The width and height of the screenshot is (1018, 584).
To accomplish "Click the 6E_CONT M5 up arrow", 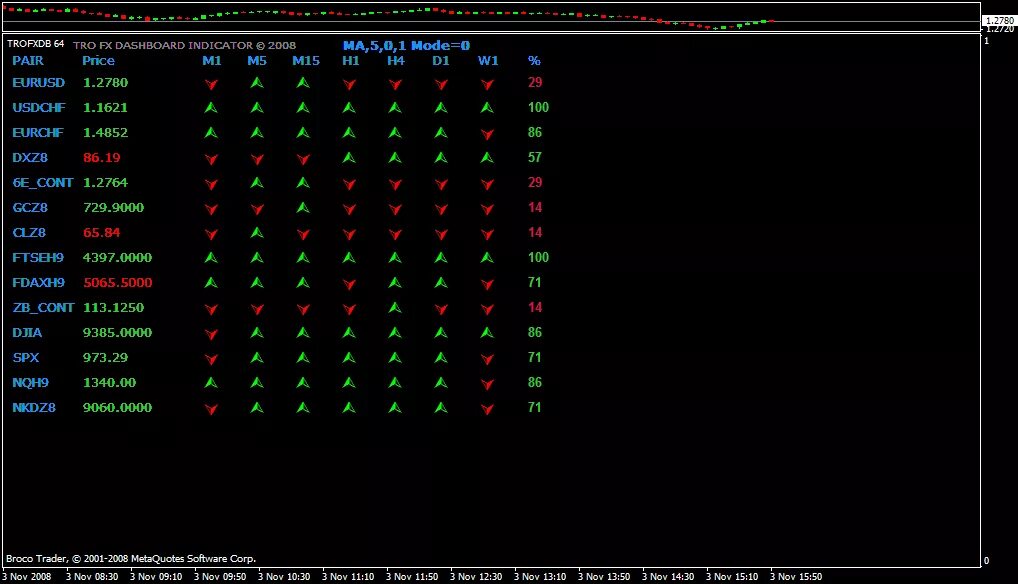I will tap(257, 183).
